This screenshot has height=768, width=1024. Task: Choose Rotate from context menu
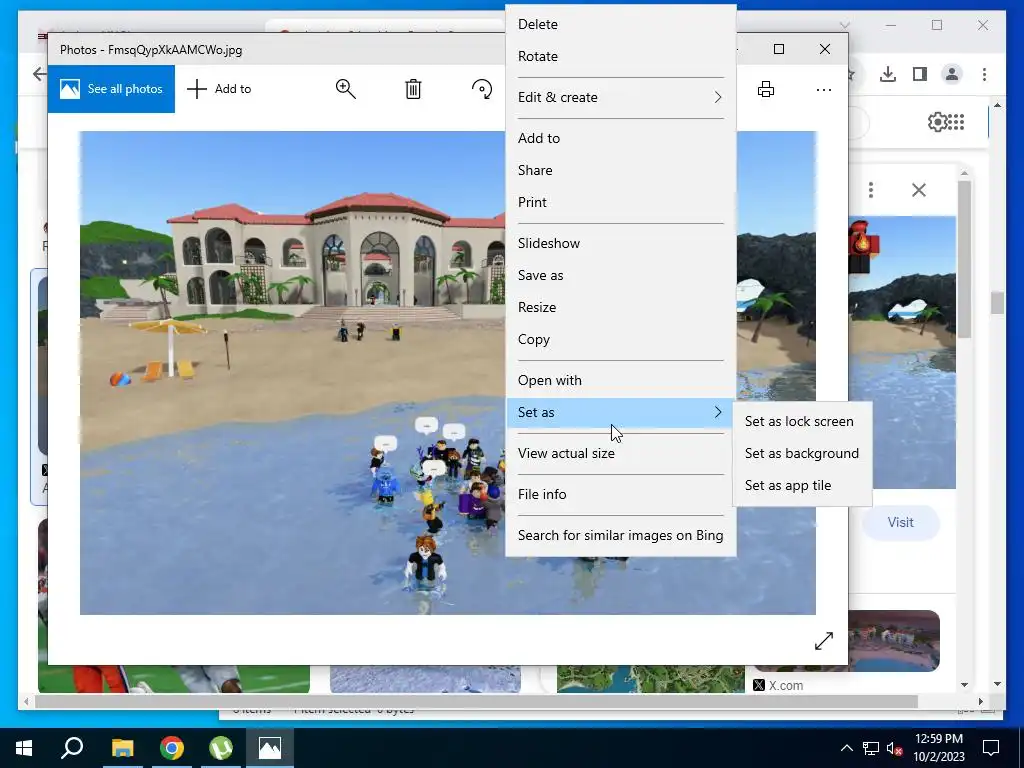(620, 56)
